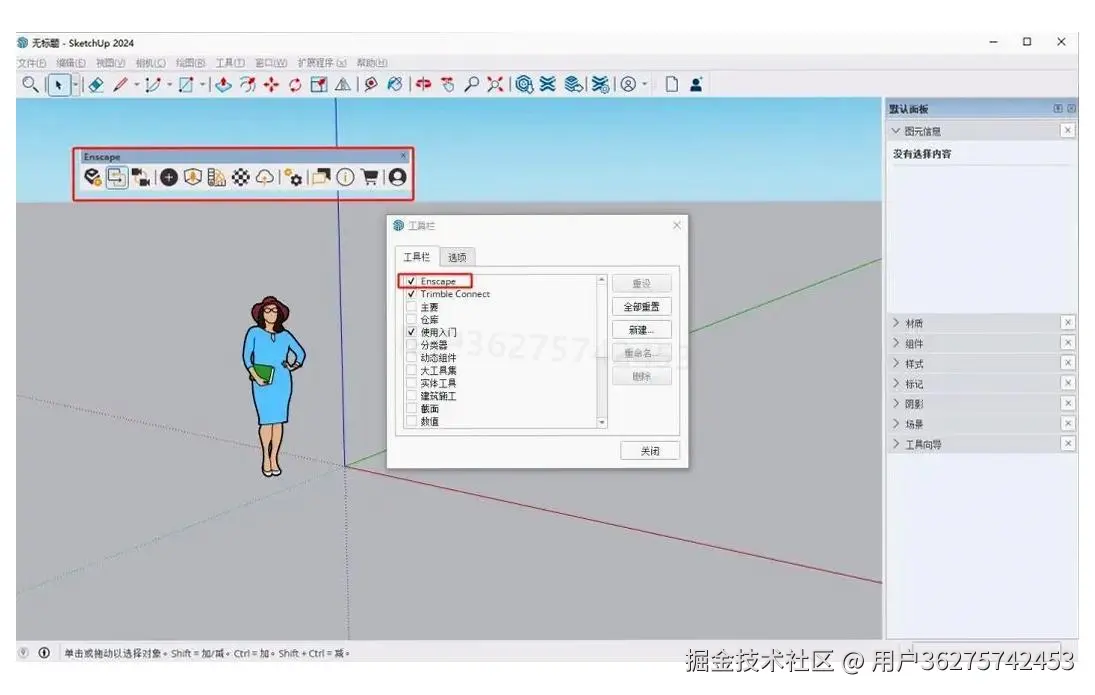Select the eraser tool from the toolbar
This screenshot has height=695, width=1095.
(95, 84)
